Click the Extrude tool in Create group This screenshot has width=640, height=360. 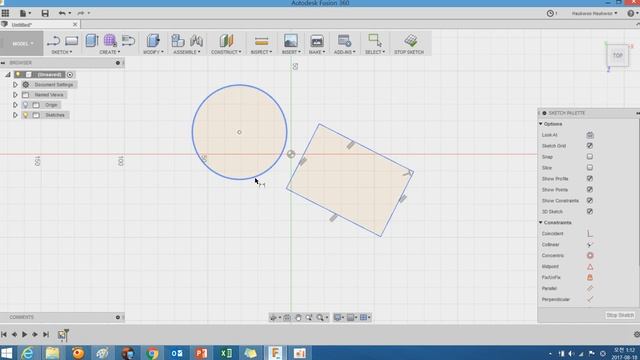tap(92, 40)
